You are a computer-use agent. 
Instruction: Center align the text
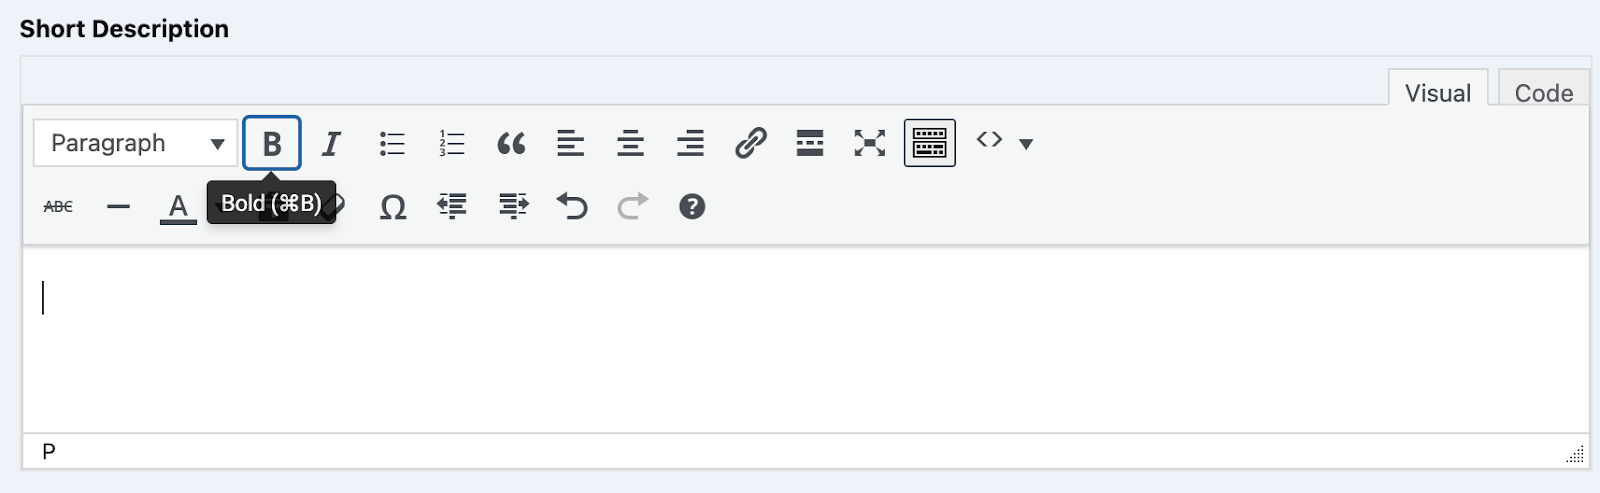tap(630, 143)
